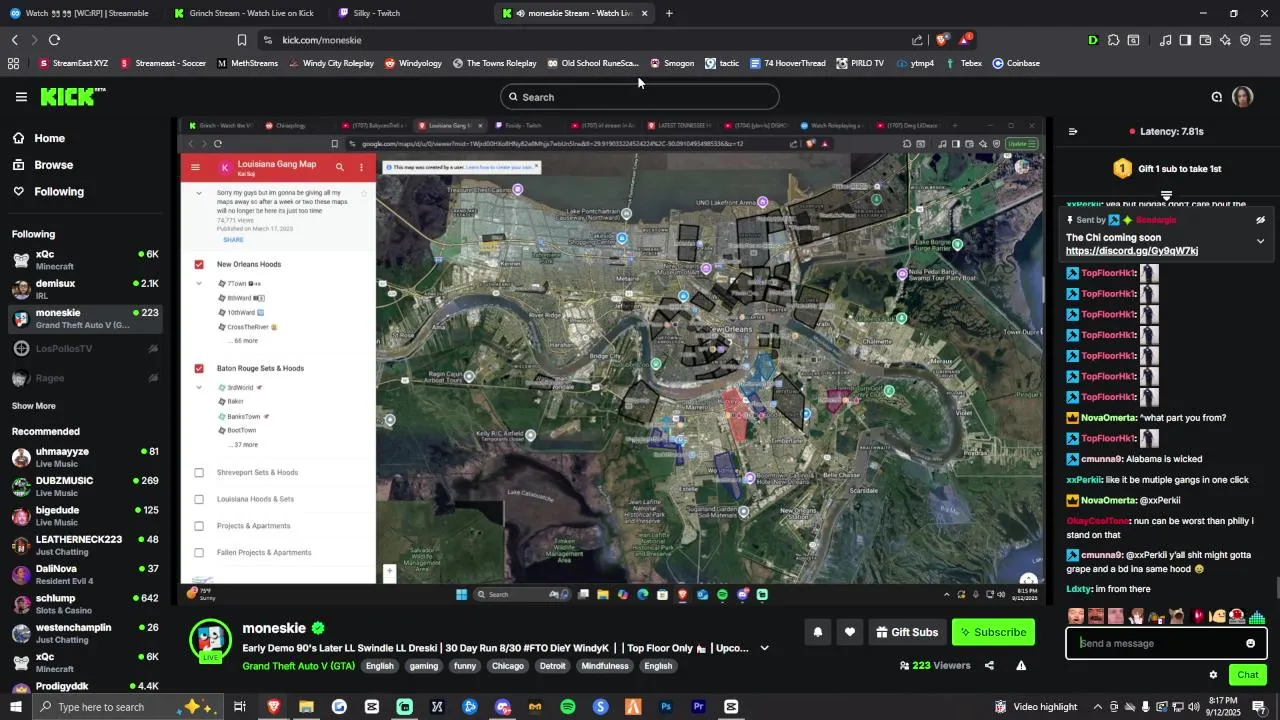This screenshot has height=720, width=1280.
Task: Open user avatar menu in Kick header
Action: 1243,97
